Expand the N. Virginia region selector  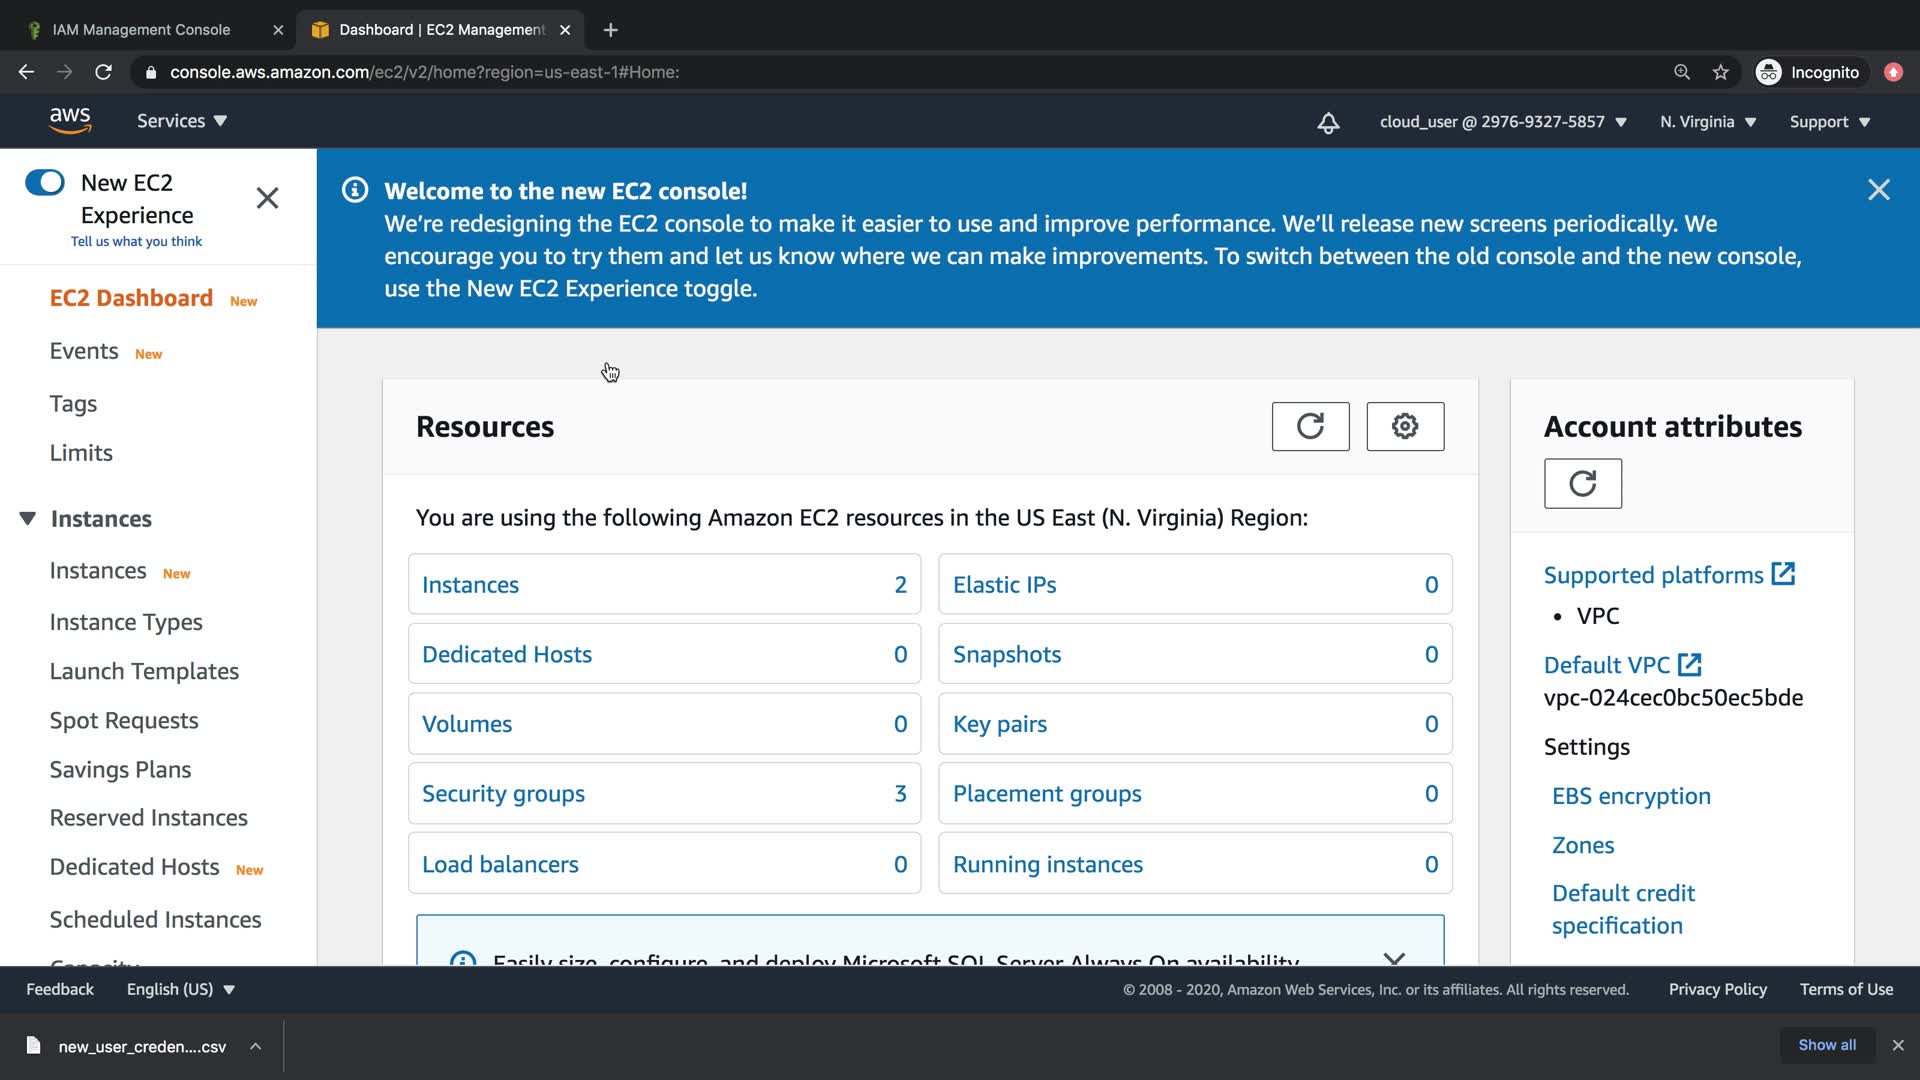point(1707,122)
